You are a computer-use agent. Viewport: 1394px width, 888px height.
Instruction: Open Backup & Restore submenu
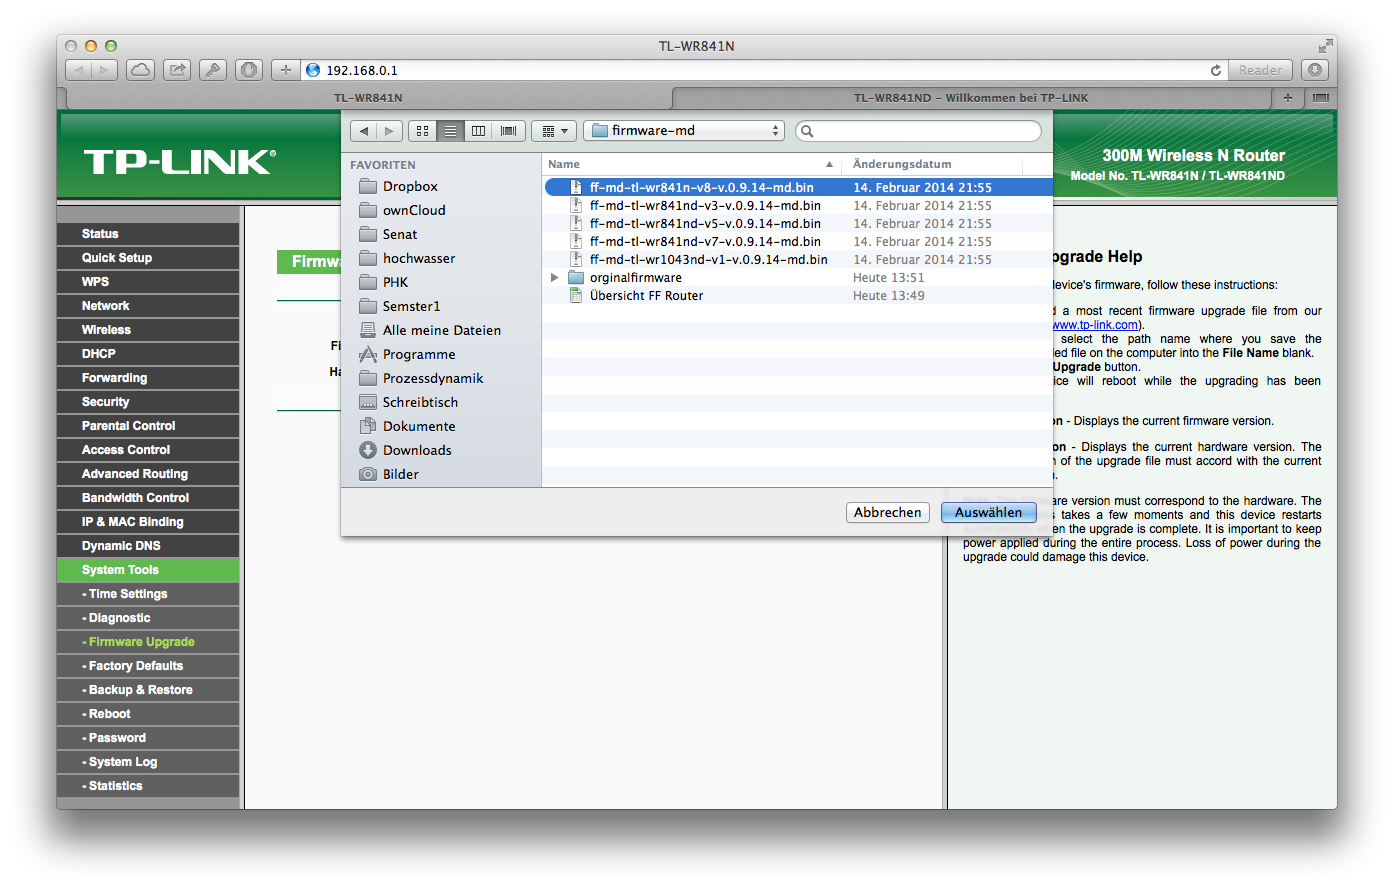coord(148,690)
